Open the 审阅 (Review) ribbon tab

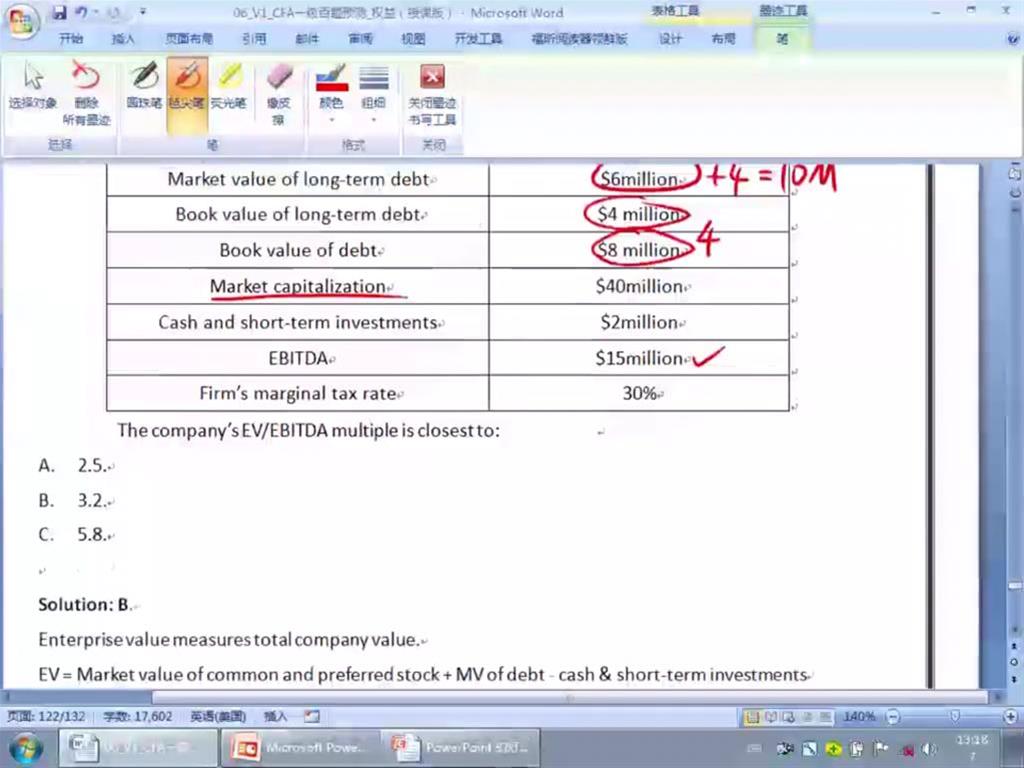pos(360,39)
